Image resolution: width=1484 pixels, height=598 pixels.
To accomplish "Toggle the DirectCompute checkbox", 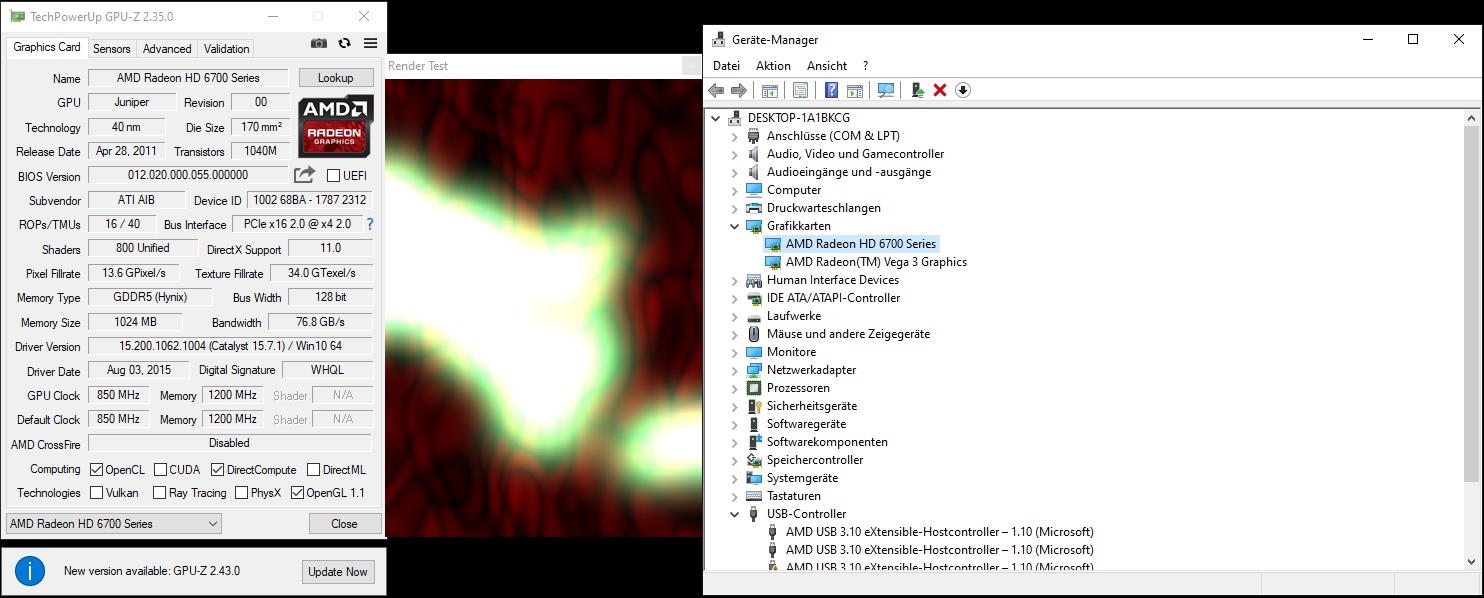I will point(217,470).
